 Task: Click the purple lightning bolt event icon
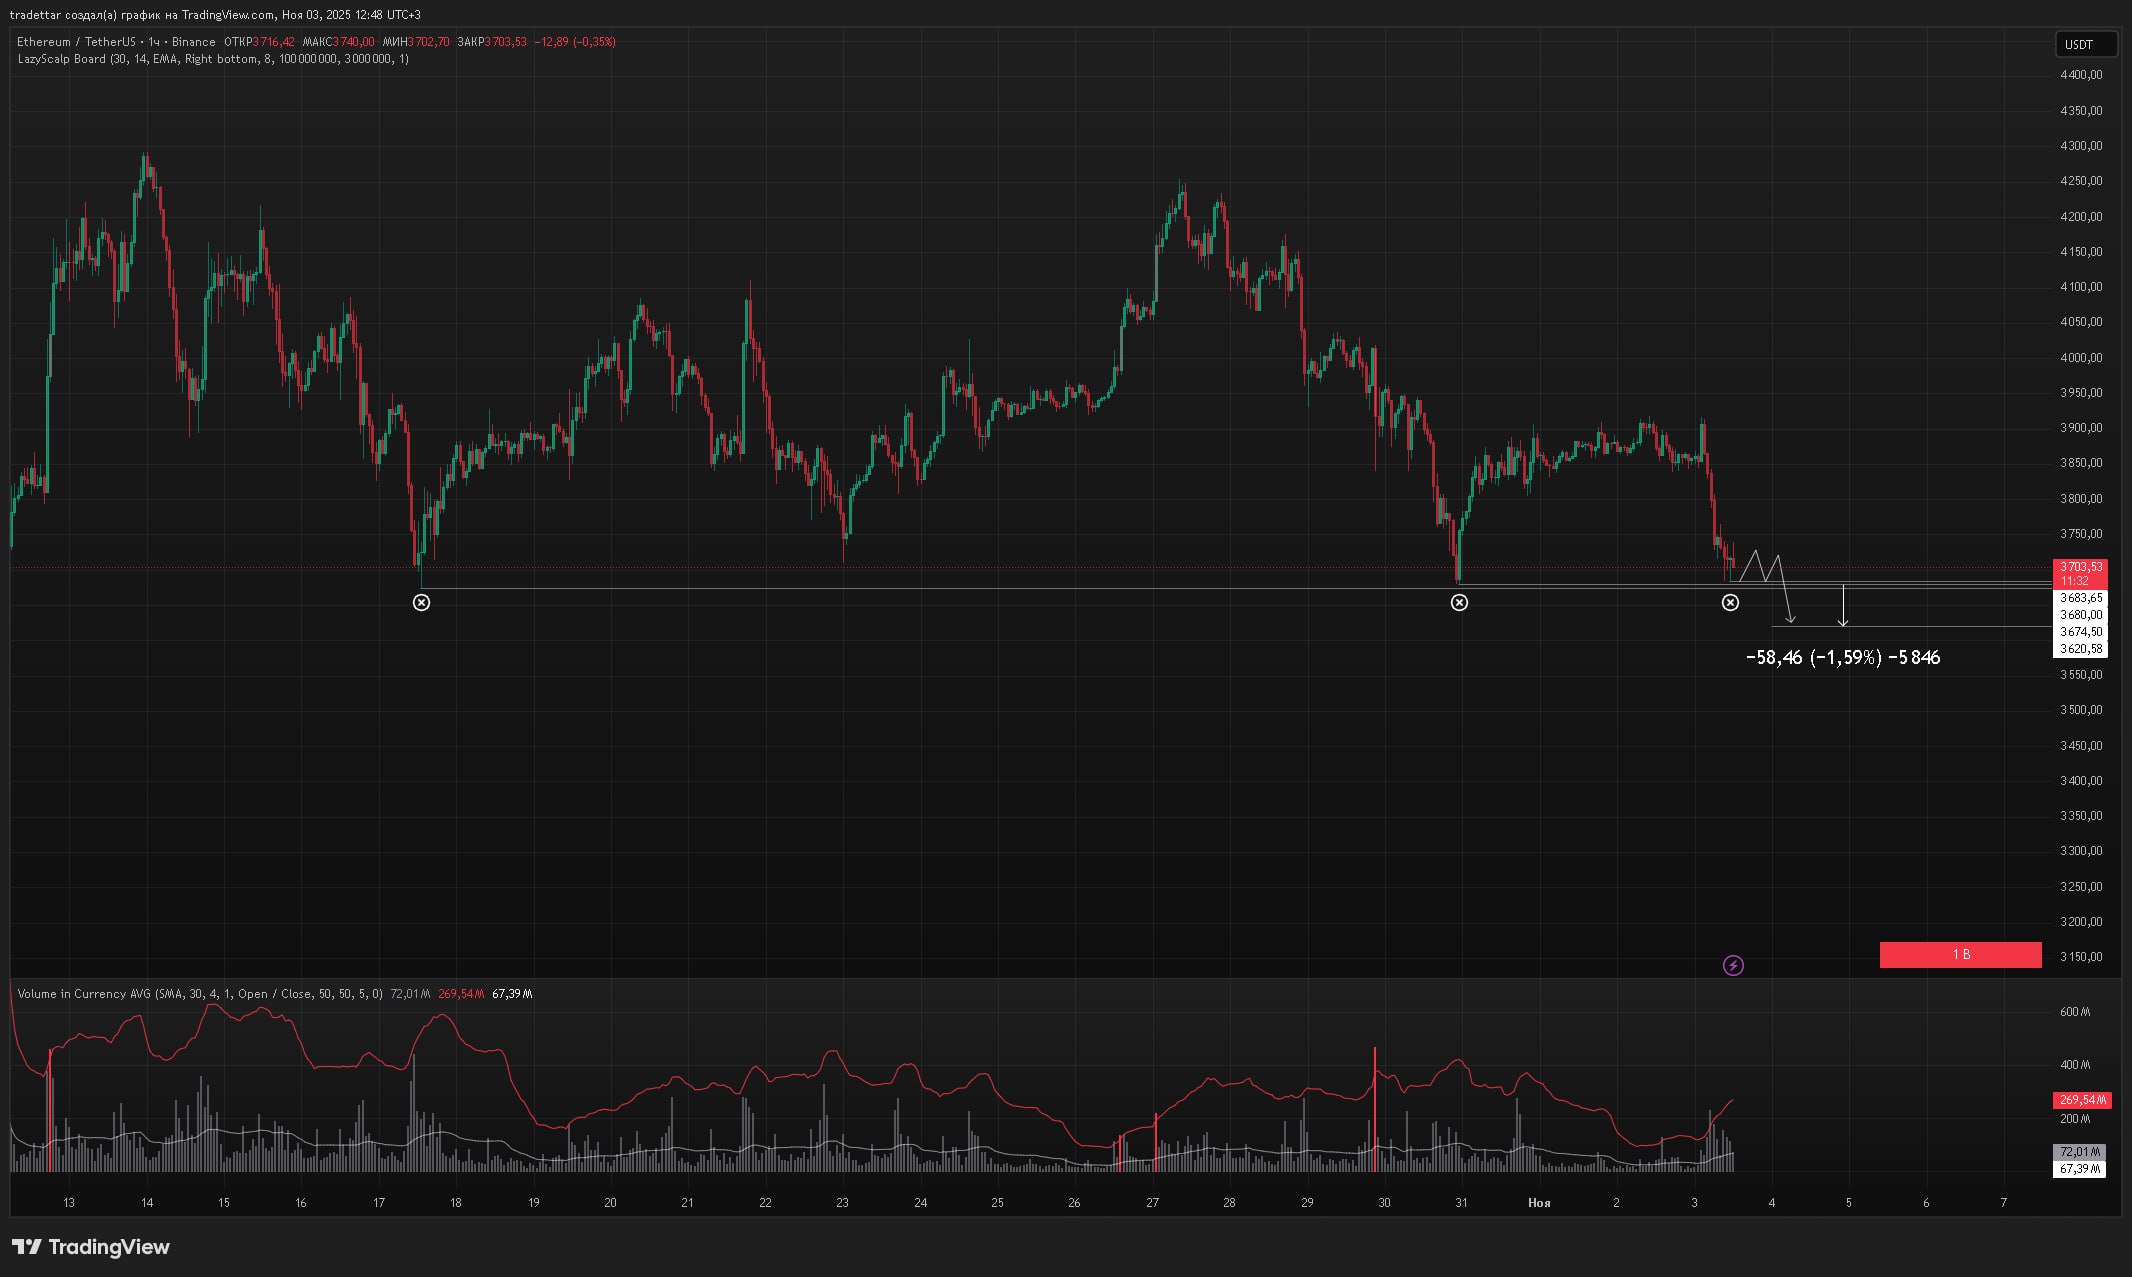1733,965
